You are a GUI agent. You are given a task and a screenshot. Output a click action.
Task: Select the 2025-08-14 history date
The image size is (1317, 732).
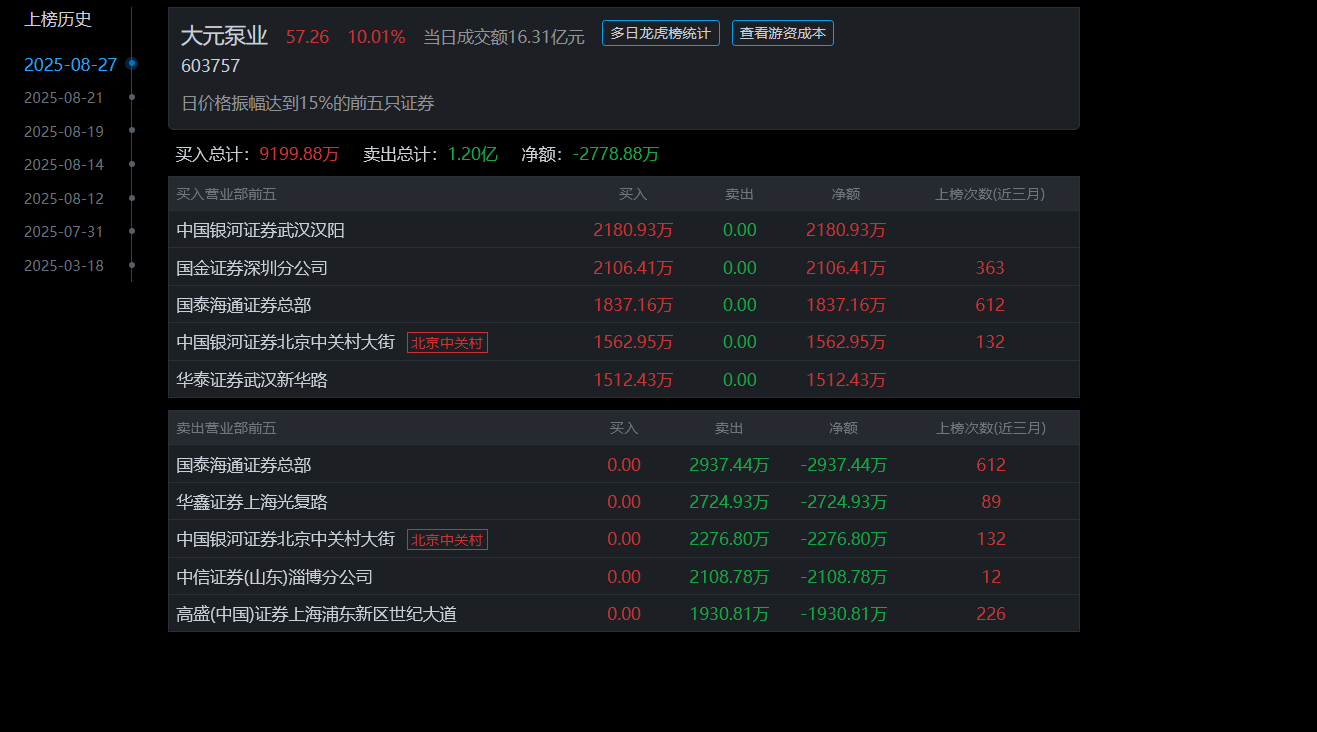point(63,165)
